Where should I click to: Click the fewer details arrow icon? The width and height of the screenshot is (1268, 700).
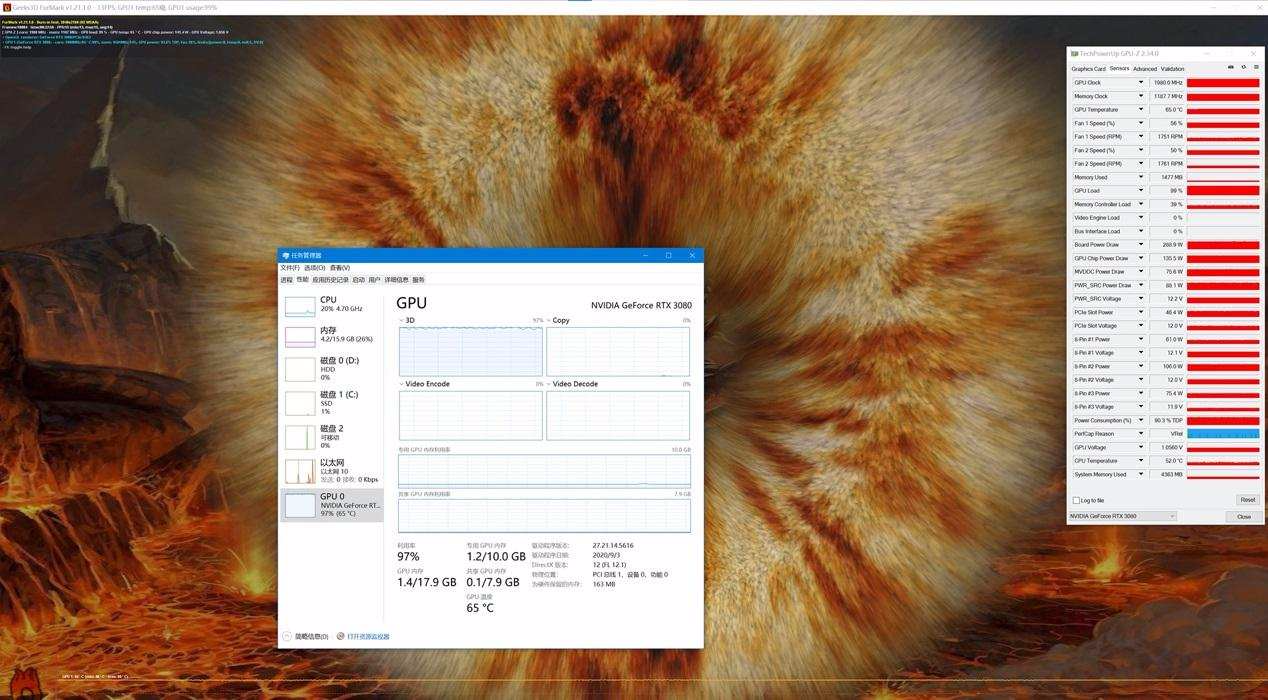287,636
